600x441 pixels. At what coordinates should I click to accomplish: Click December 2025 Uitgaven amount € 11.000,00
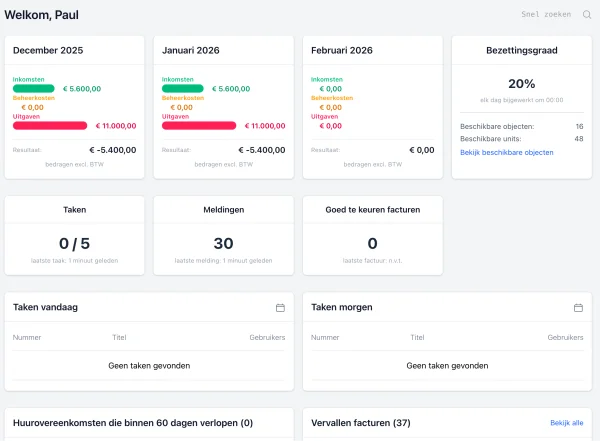pyautogui.click(x=116, y=126)
